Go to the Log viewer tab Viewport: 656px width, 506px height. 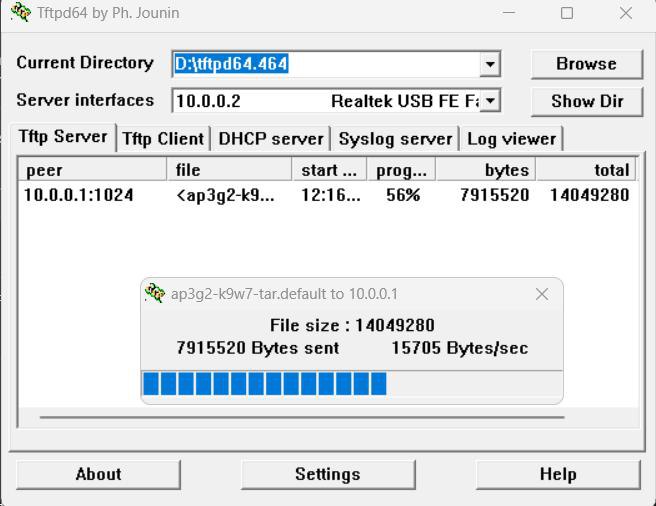click(511, 139)
